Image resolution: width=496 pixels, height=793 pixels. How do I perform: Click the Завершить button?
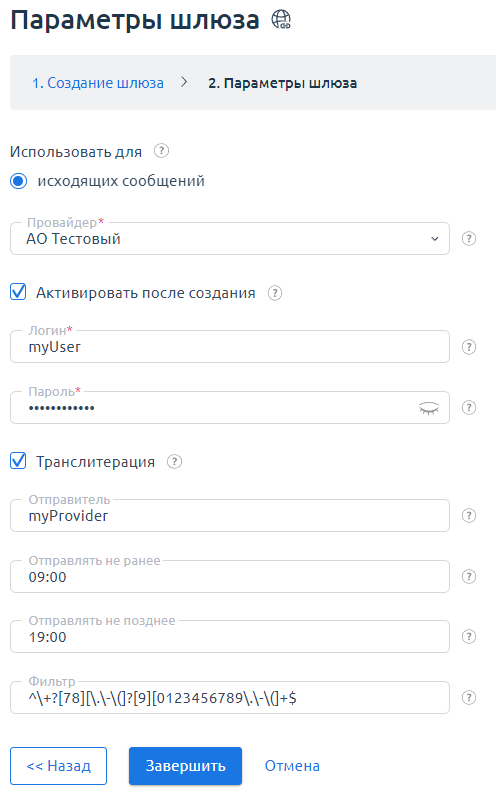tap(185, 766)
